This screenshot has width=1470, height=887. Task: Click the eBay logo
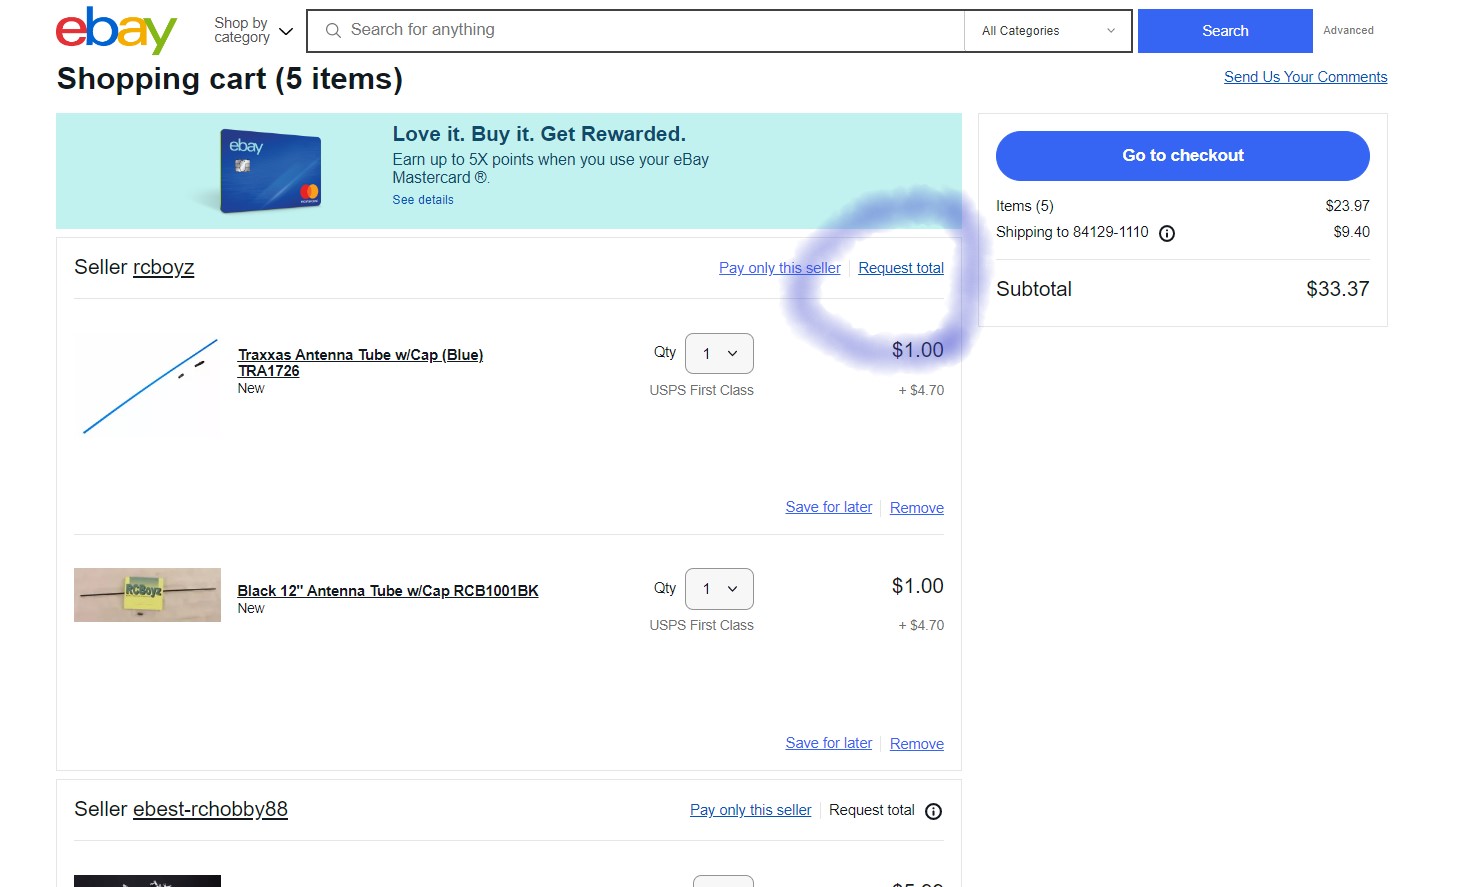[x=116, y=31]
